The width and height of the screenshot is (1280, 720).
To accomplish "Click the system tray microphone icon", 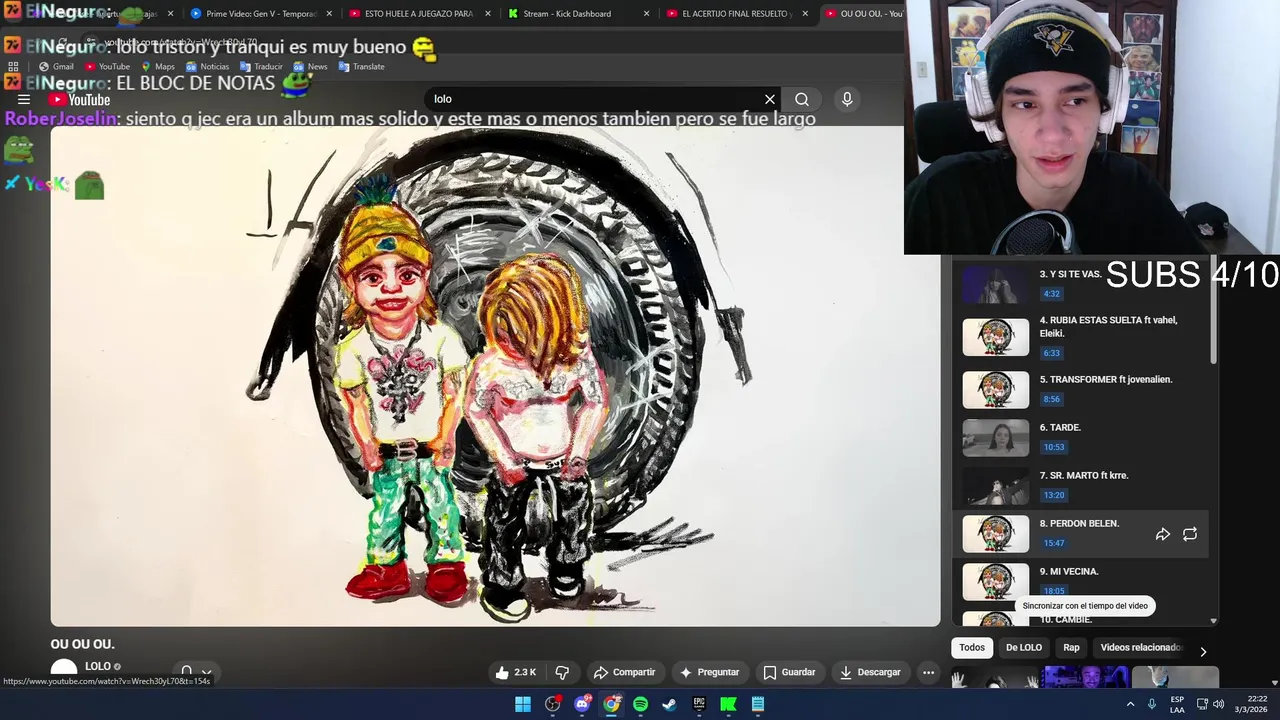I will (1152, 704).
